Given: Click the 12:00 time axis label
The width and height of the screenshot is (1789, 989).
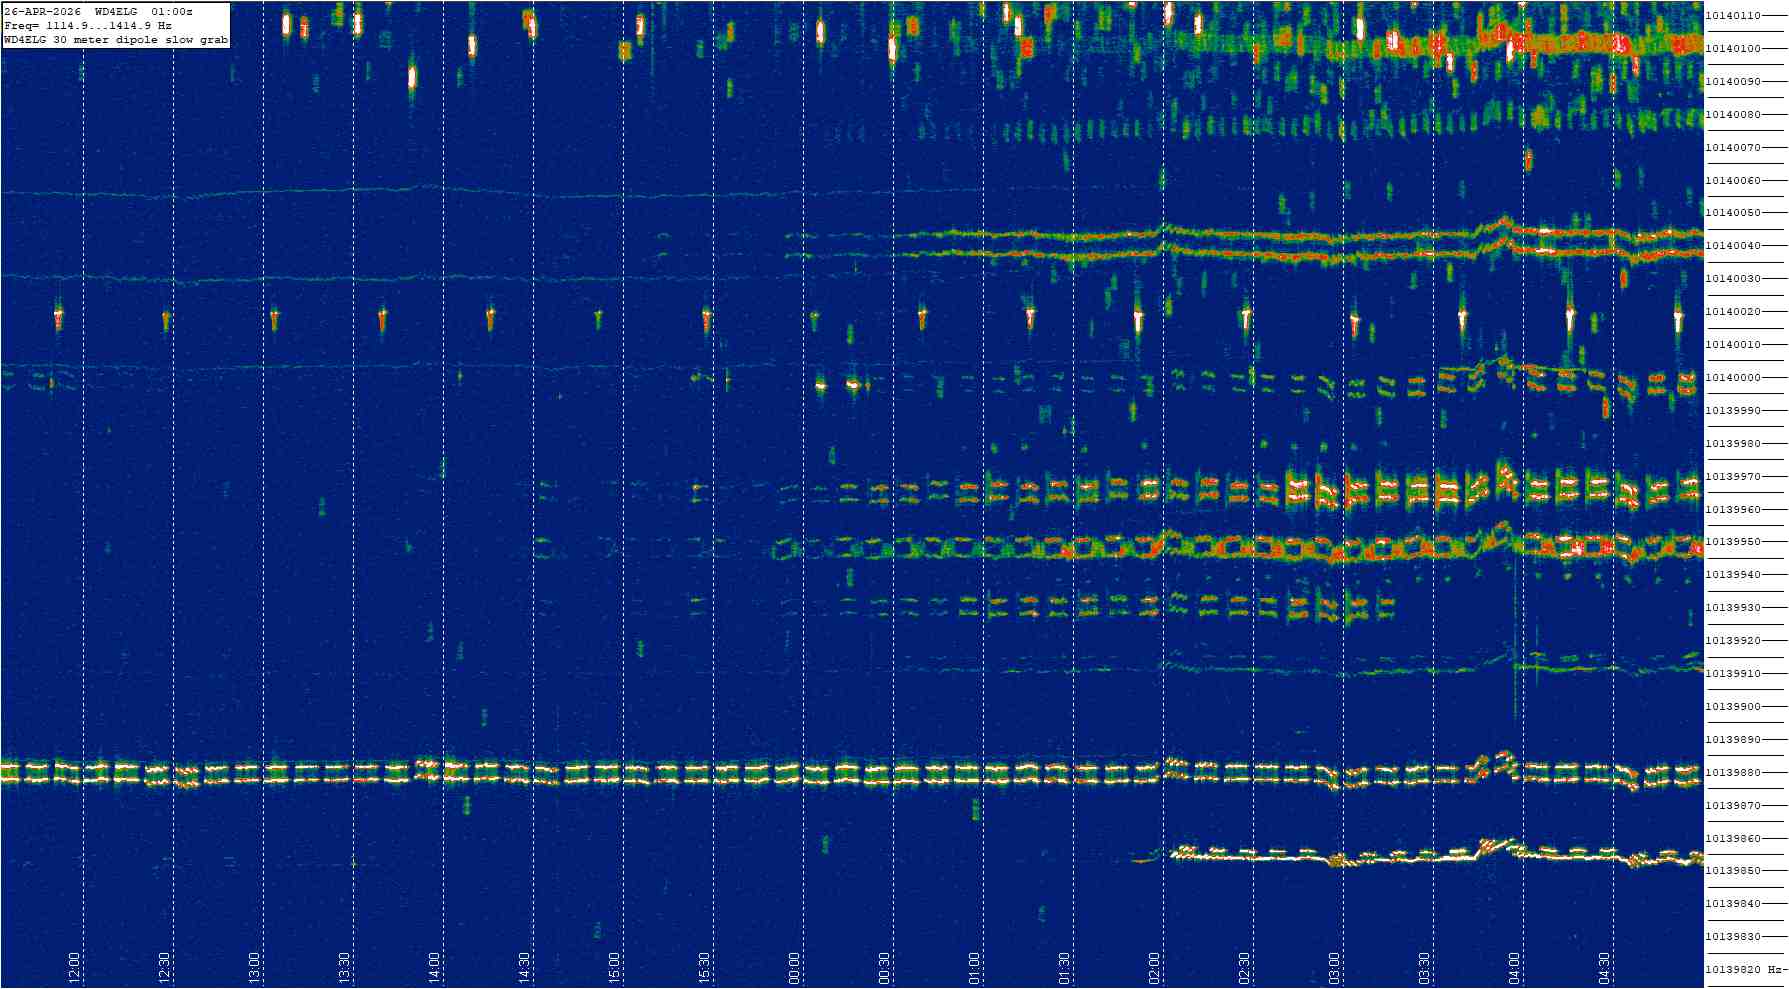Looking at the screenshot, I should (x=74, y=967).
